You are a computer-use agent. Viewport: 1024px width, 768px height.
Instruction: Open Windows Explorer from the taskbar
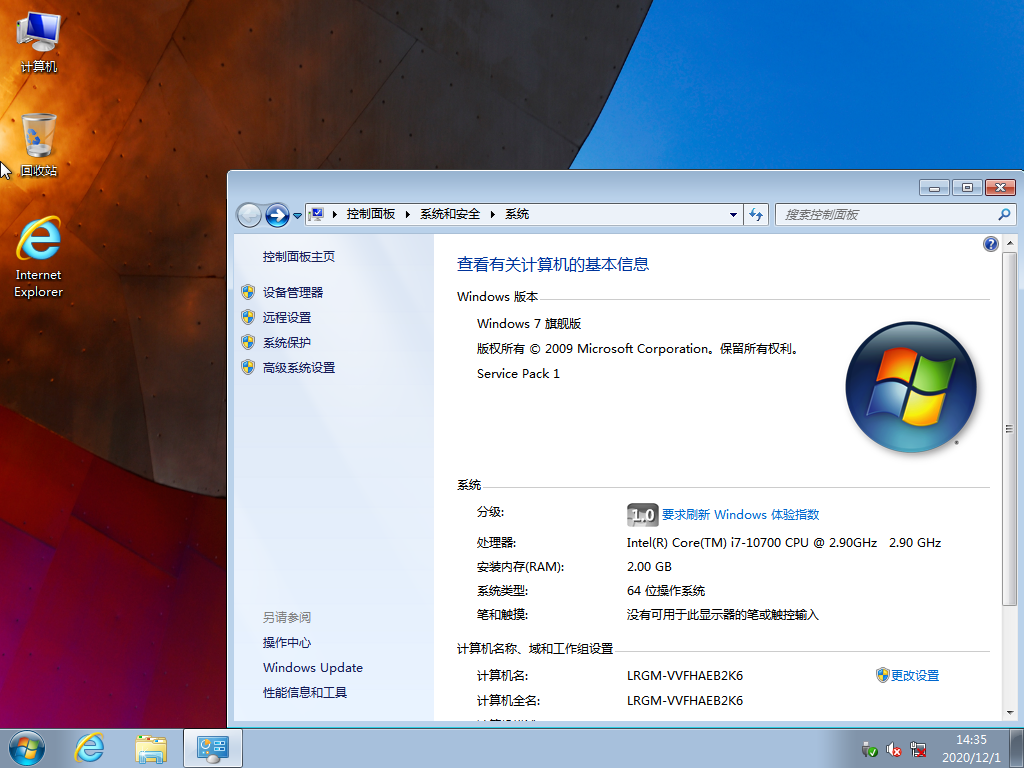point(151,748)
